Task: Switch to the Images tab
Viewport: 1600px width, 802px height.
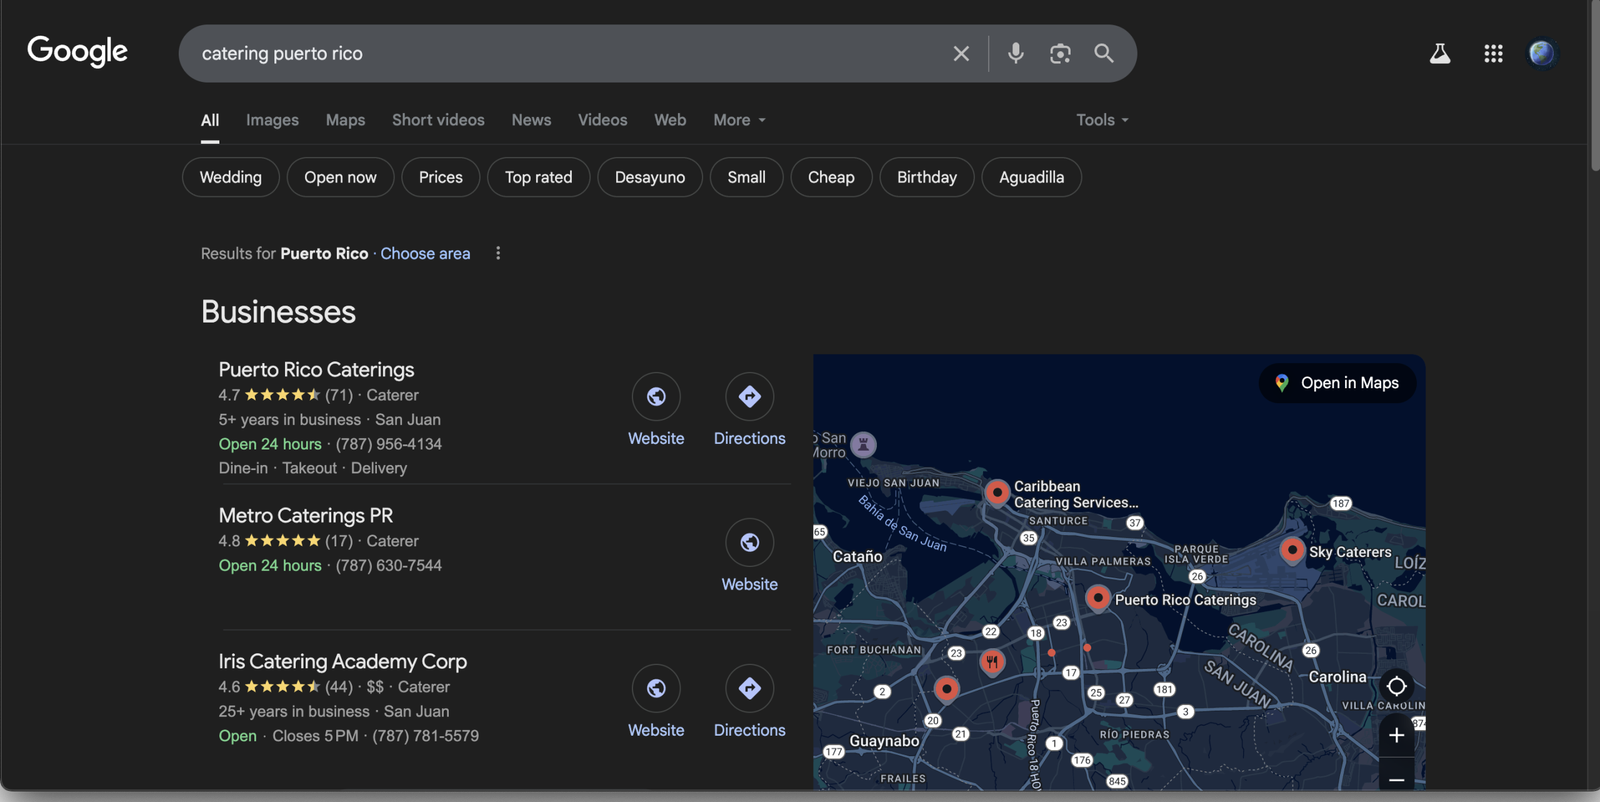Action: [272, 120]
